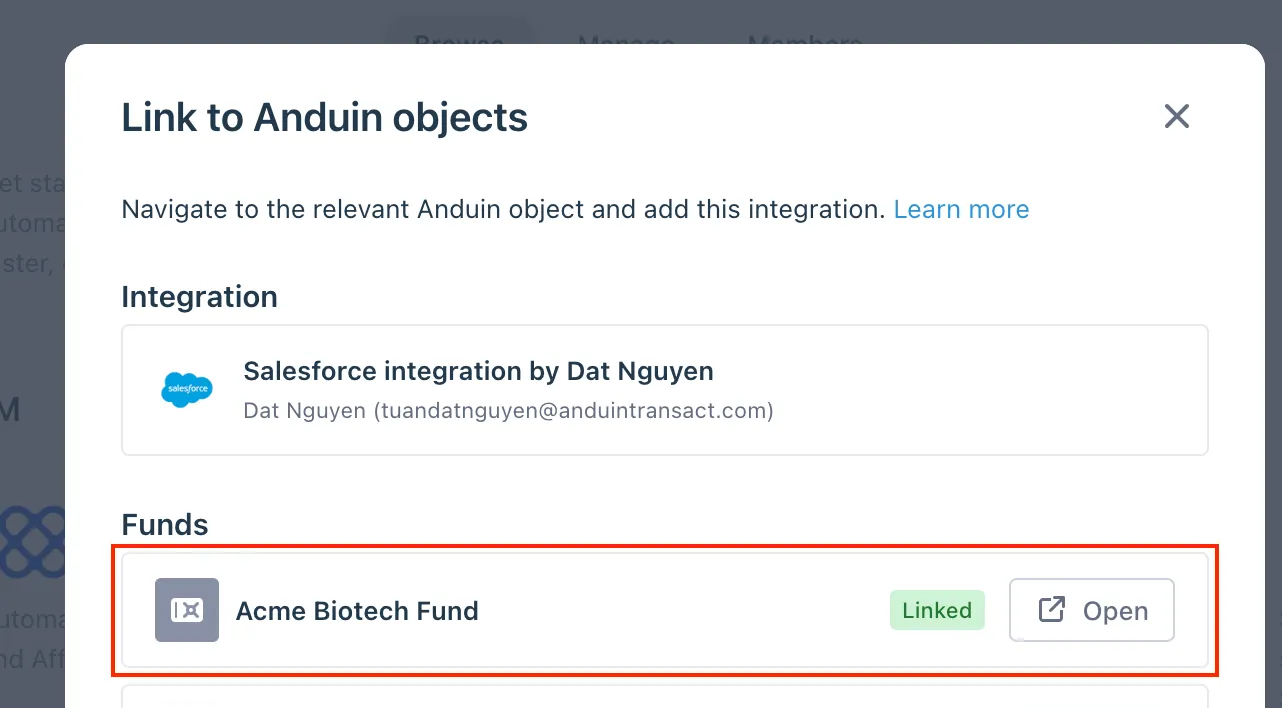Click the external-link icon in Open button
1282x708 pixels.
pos(1052,610)
